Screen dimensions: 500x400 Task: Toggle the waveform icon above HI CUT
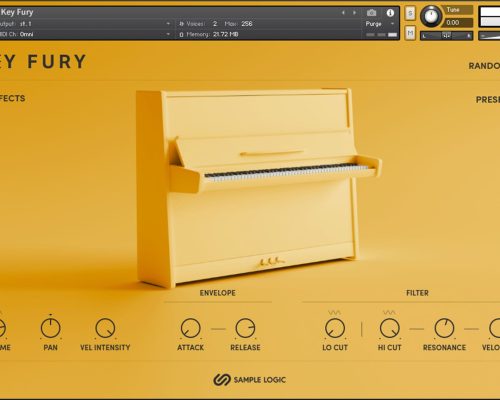pos(389,312)
